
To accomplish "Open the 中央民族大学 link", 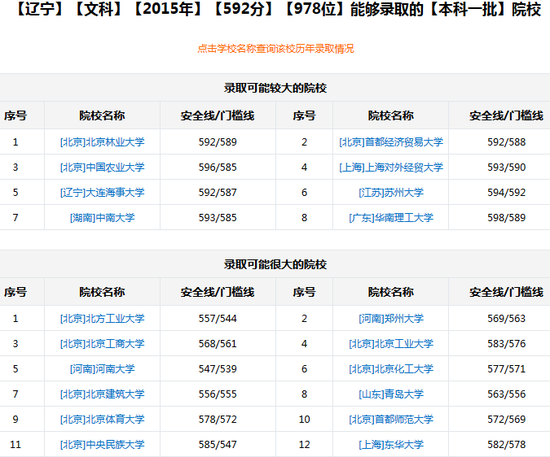I will (102, 445).
